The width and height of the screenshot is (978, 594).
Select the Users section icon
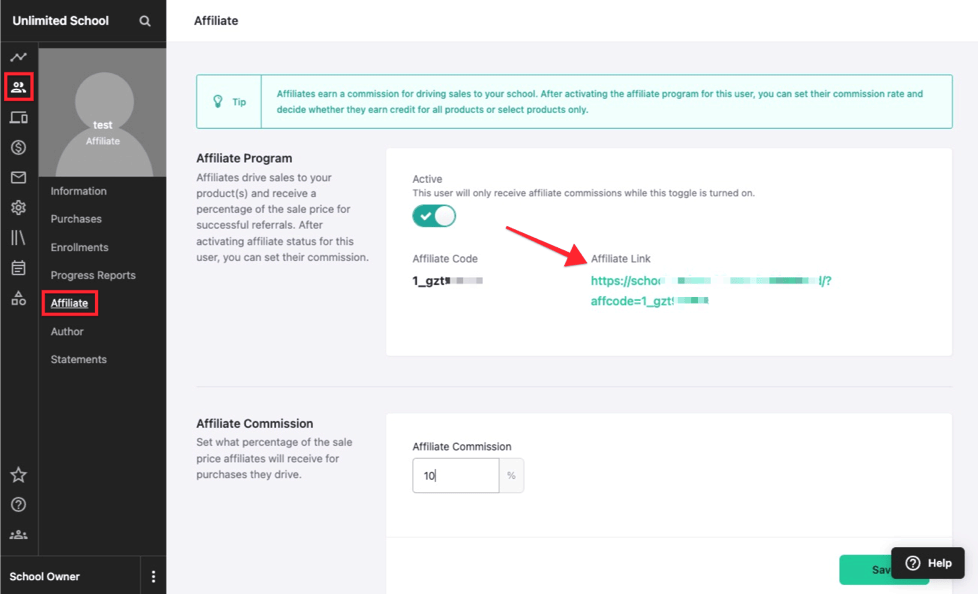click(x=18, y=87)
